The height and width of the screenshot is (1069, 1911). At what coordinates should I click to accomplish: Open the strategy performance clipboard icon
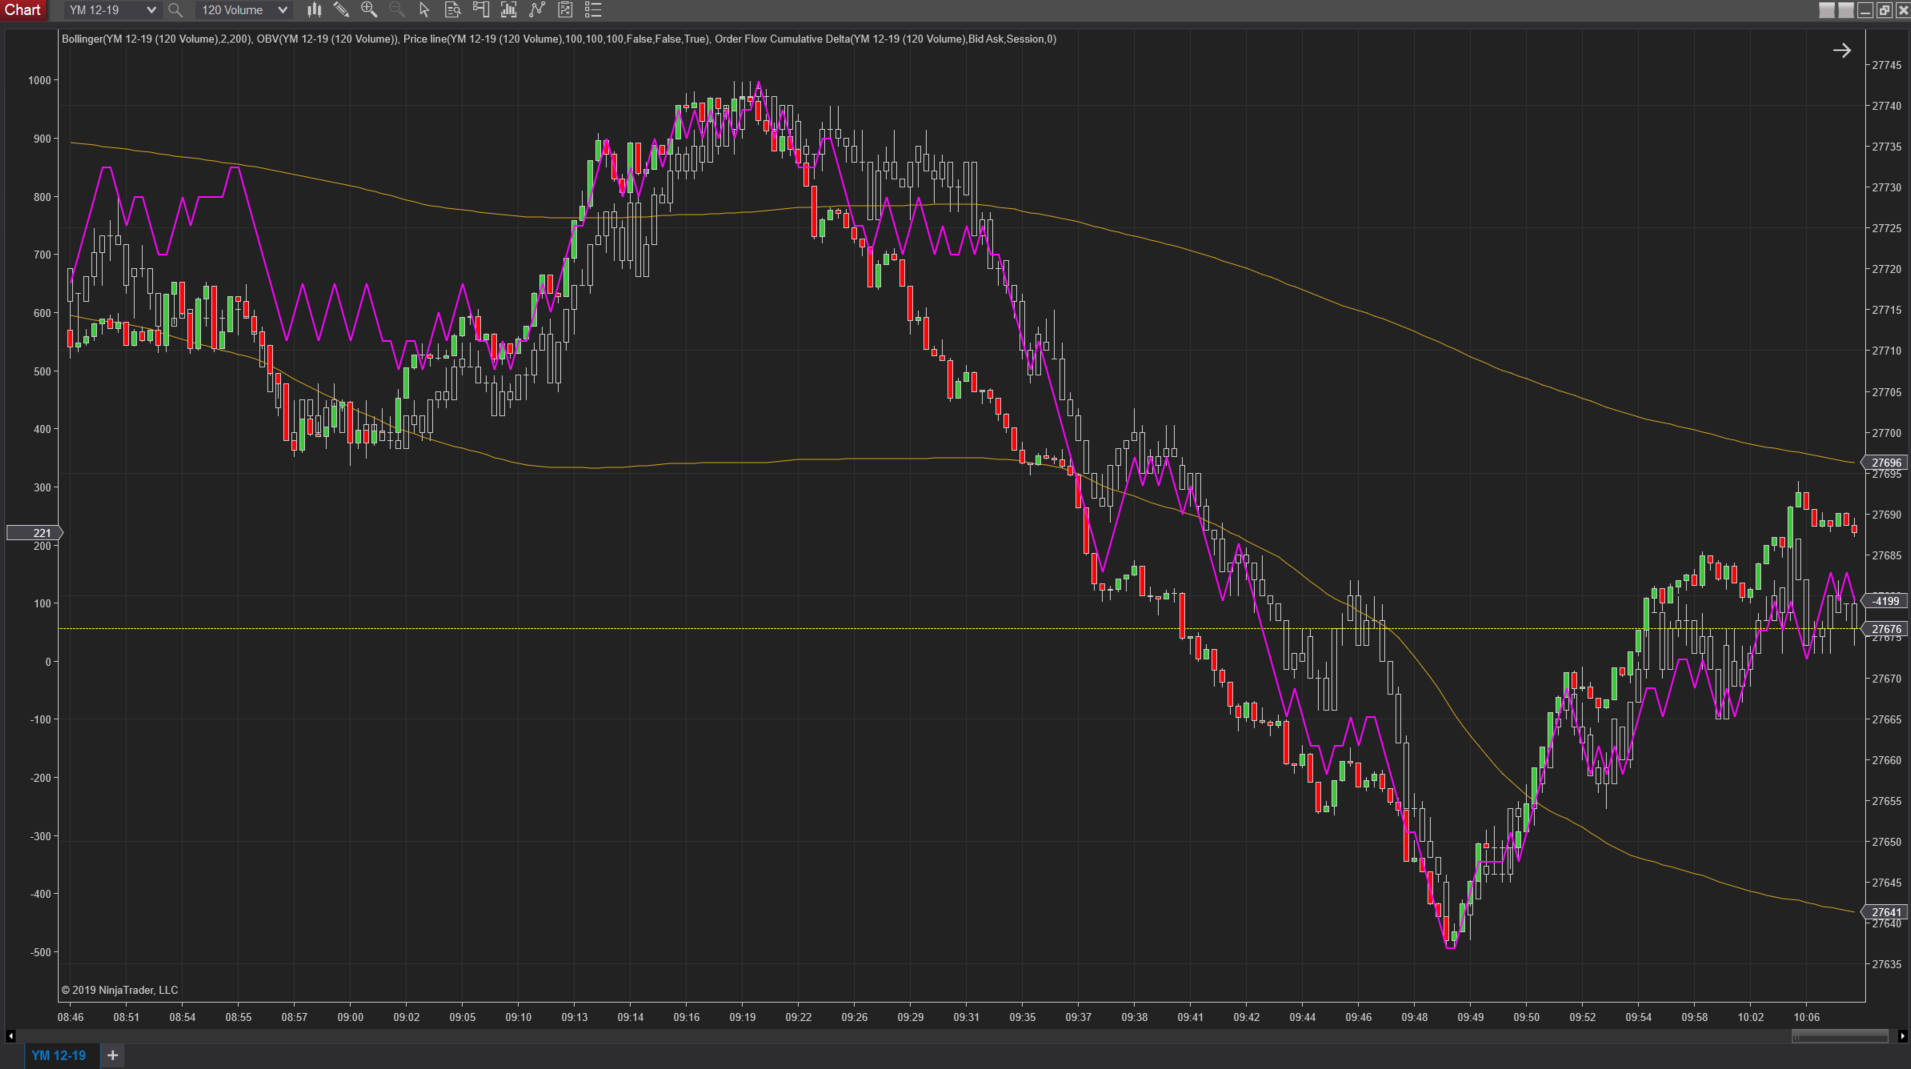click(x=565, y=10)
